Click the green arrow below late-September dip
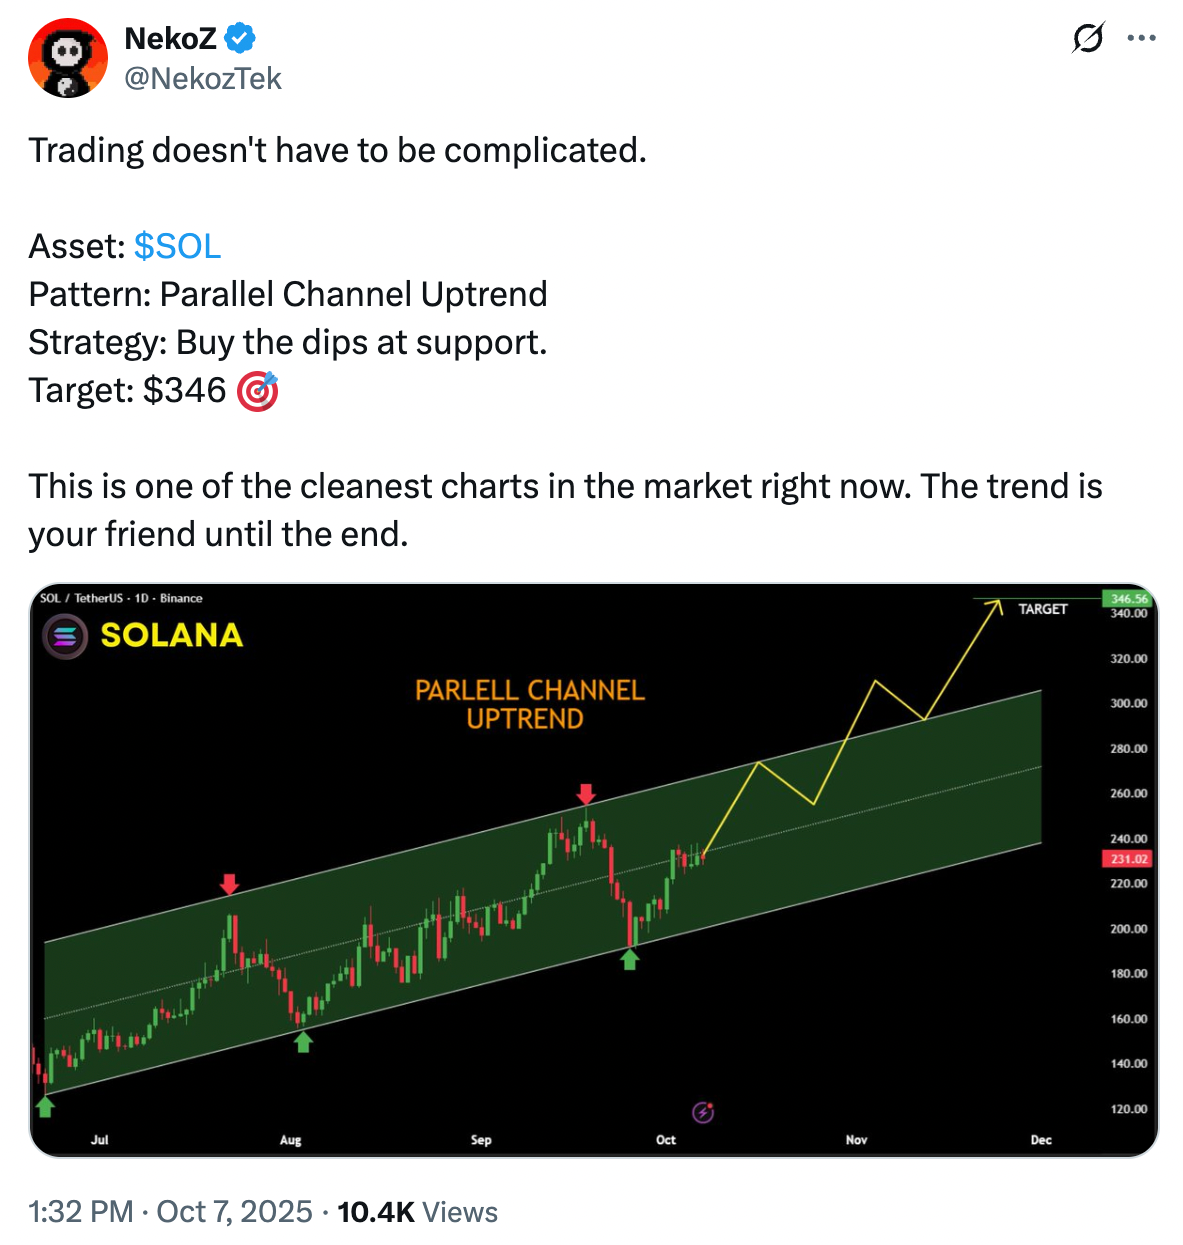The image size is (1183, 1245). [x=629, y=960]
